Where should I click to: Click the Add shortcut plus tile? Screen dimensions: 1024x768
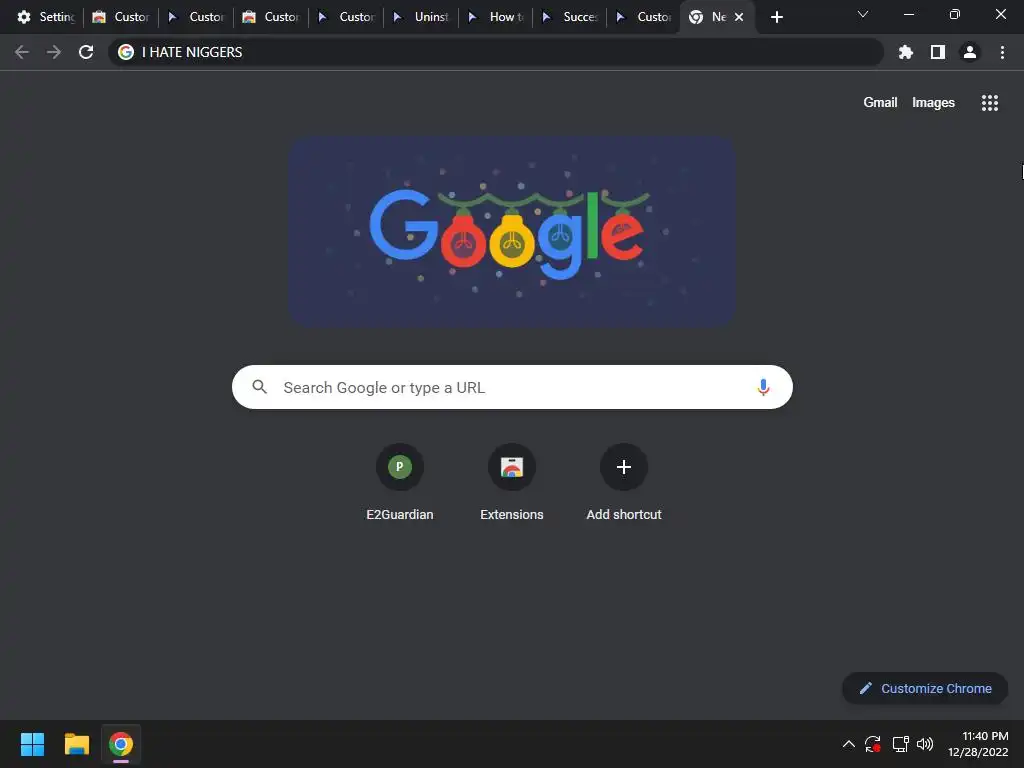coord(624,482)
